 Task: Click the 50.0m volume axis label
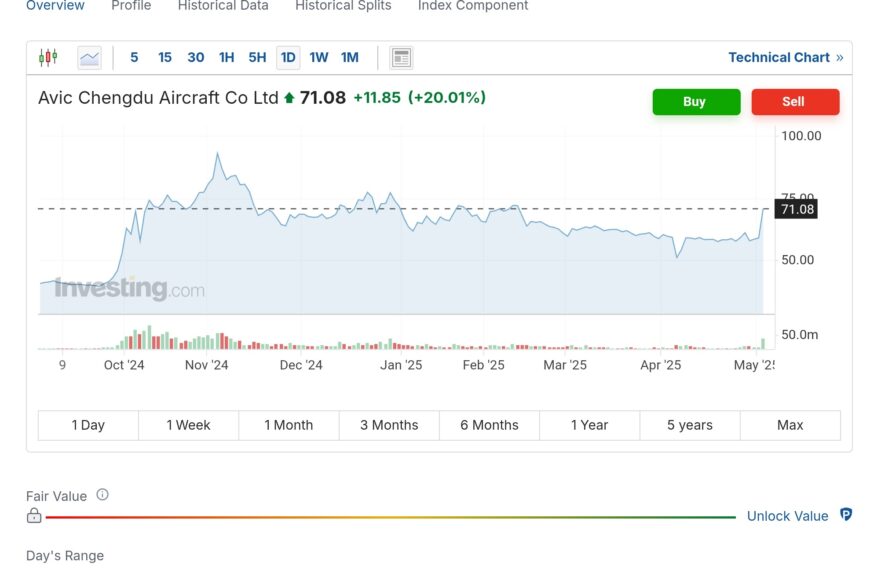point(800,335)
